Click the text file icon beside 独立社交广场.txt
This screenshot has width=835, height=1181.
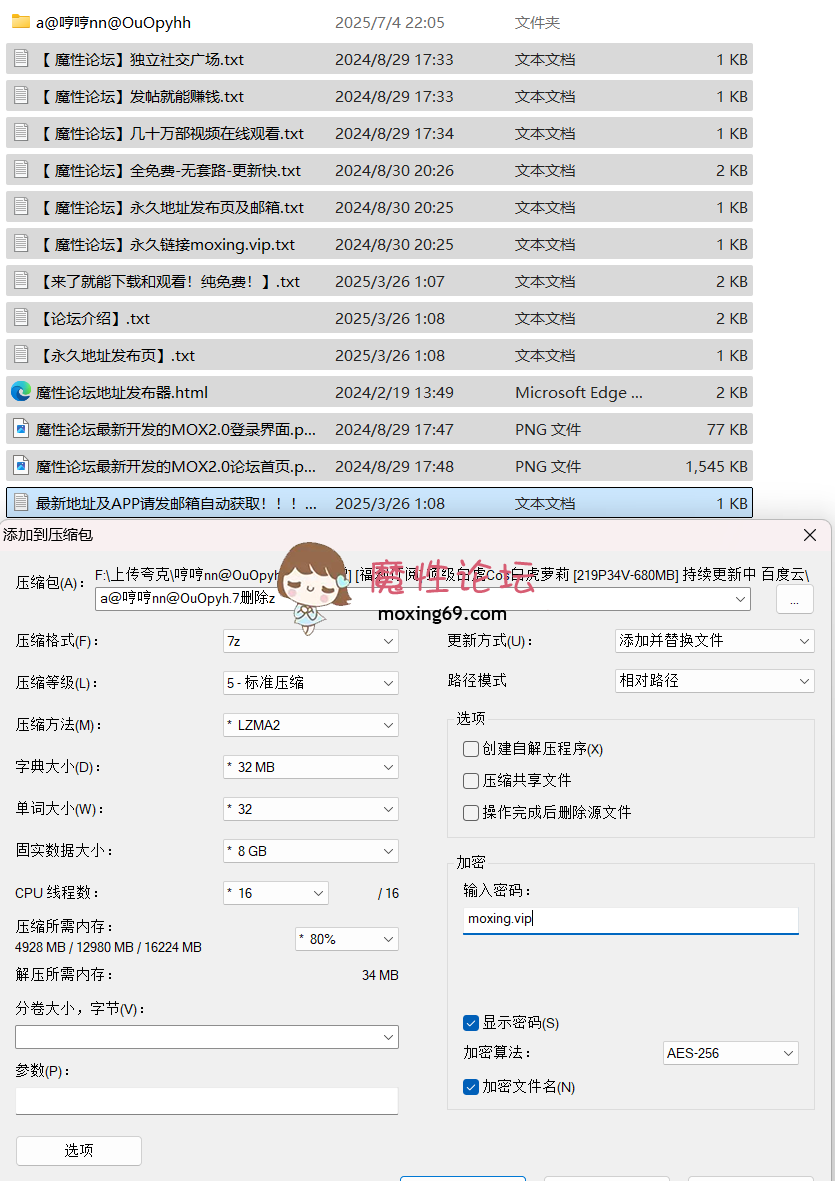tap(21, 59)
